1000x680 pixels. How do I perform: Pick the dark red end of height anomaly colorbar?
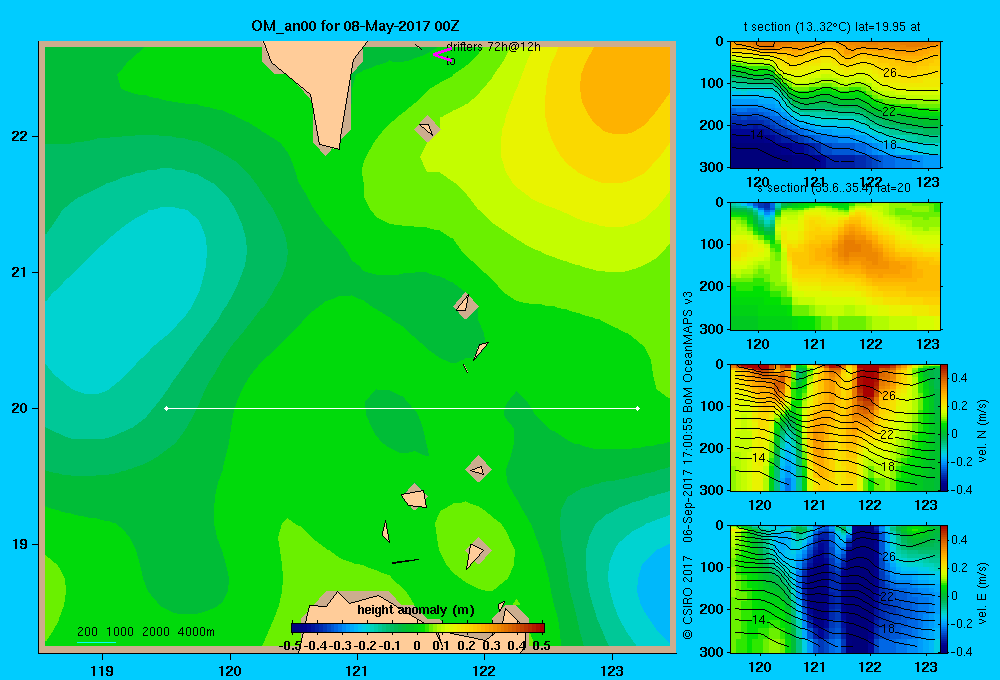[x=539, y=628]
